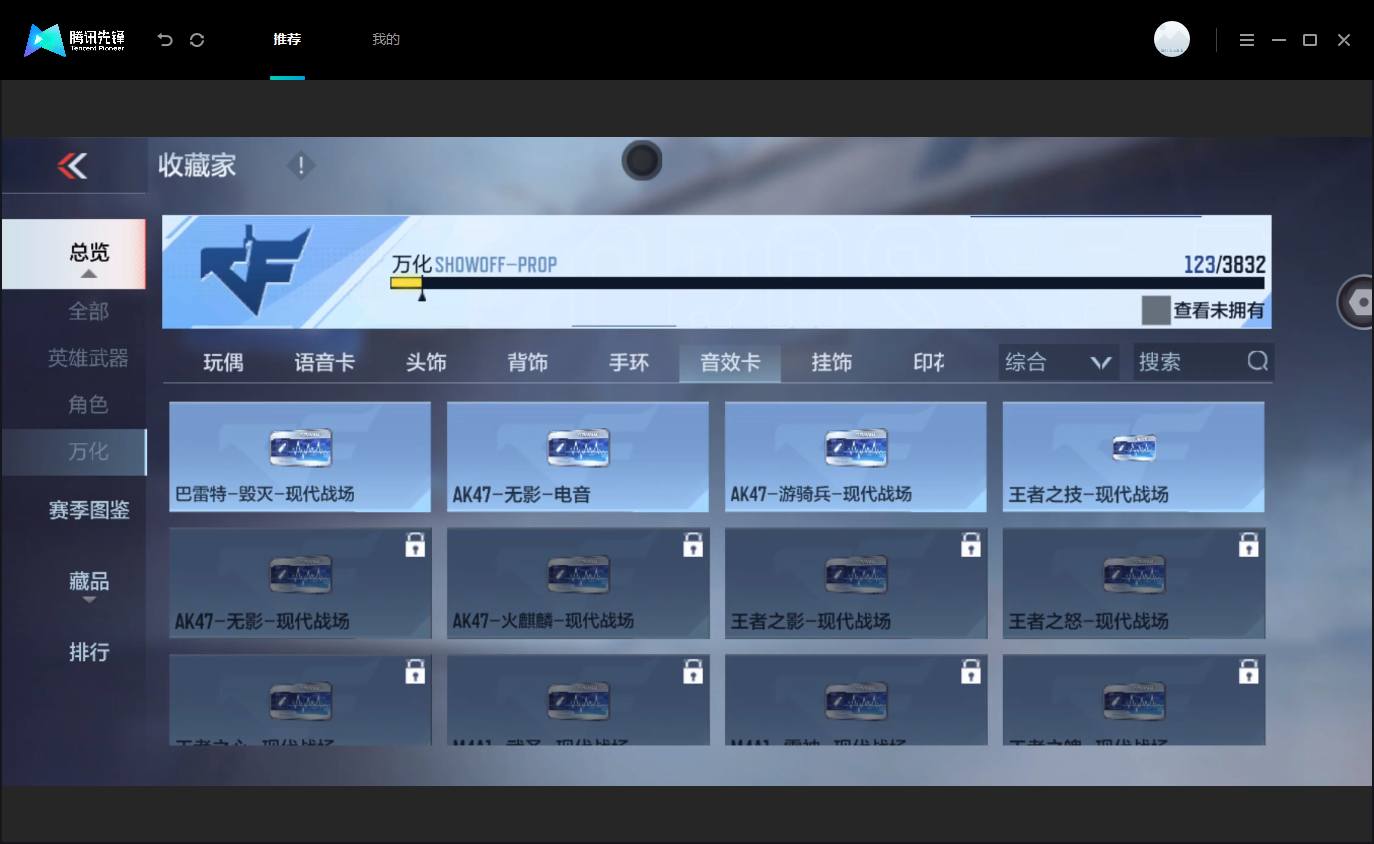Click the 搜索 search input field
This screenshot has height=844, width=1374.
pyautogui.click(x=1202, y=362)
